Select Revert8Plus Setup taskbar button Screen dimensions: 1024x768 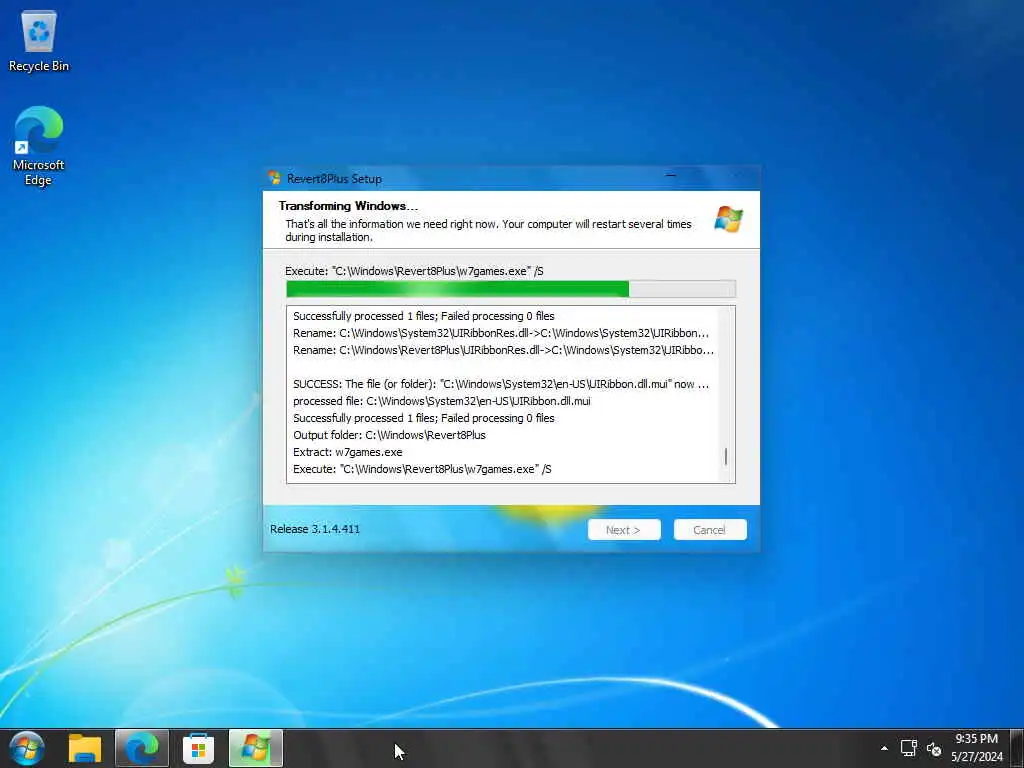(255, 748)
